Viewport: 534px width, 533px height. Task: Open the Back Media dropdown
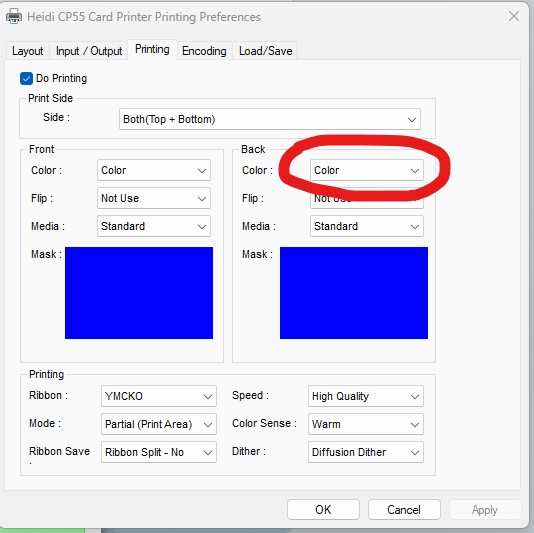pos(366,226)
